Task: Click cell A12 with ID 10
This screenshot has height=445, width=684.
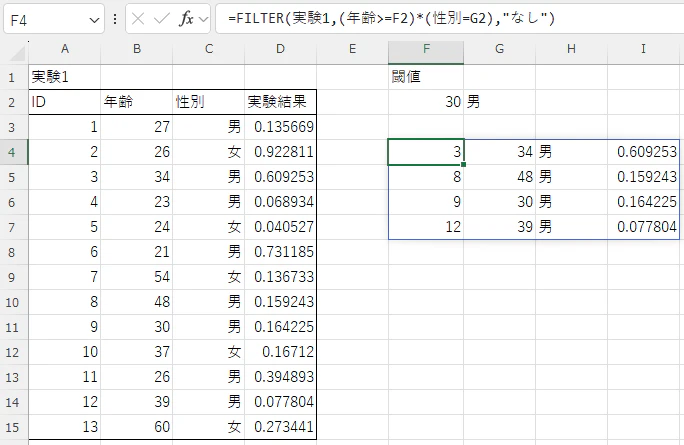Action: (65, 352)
